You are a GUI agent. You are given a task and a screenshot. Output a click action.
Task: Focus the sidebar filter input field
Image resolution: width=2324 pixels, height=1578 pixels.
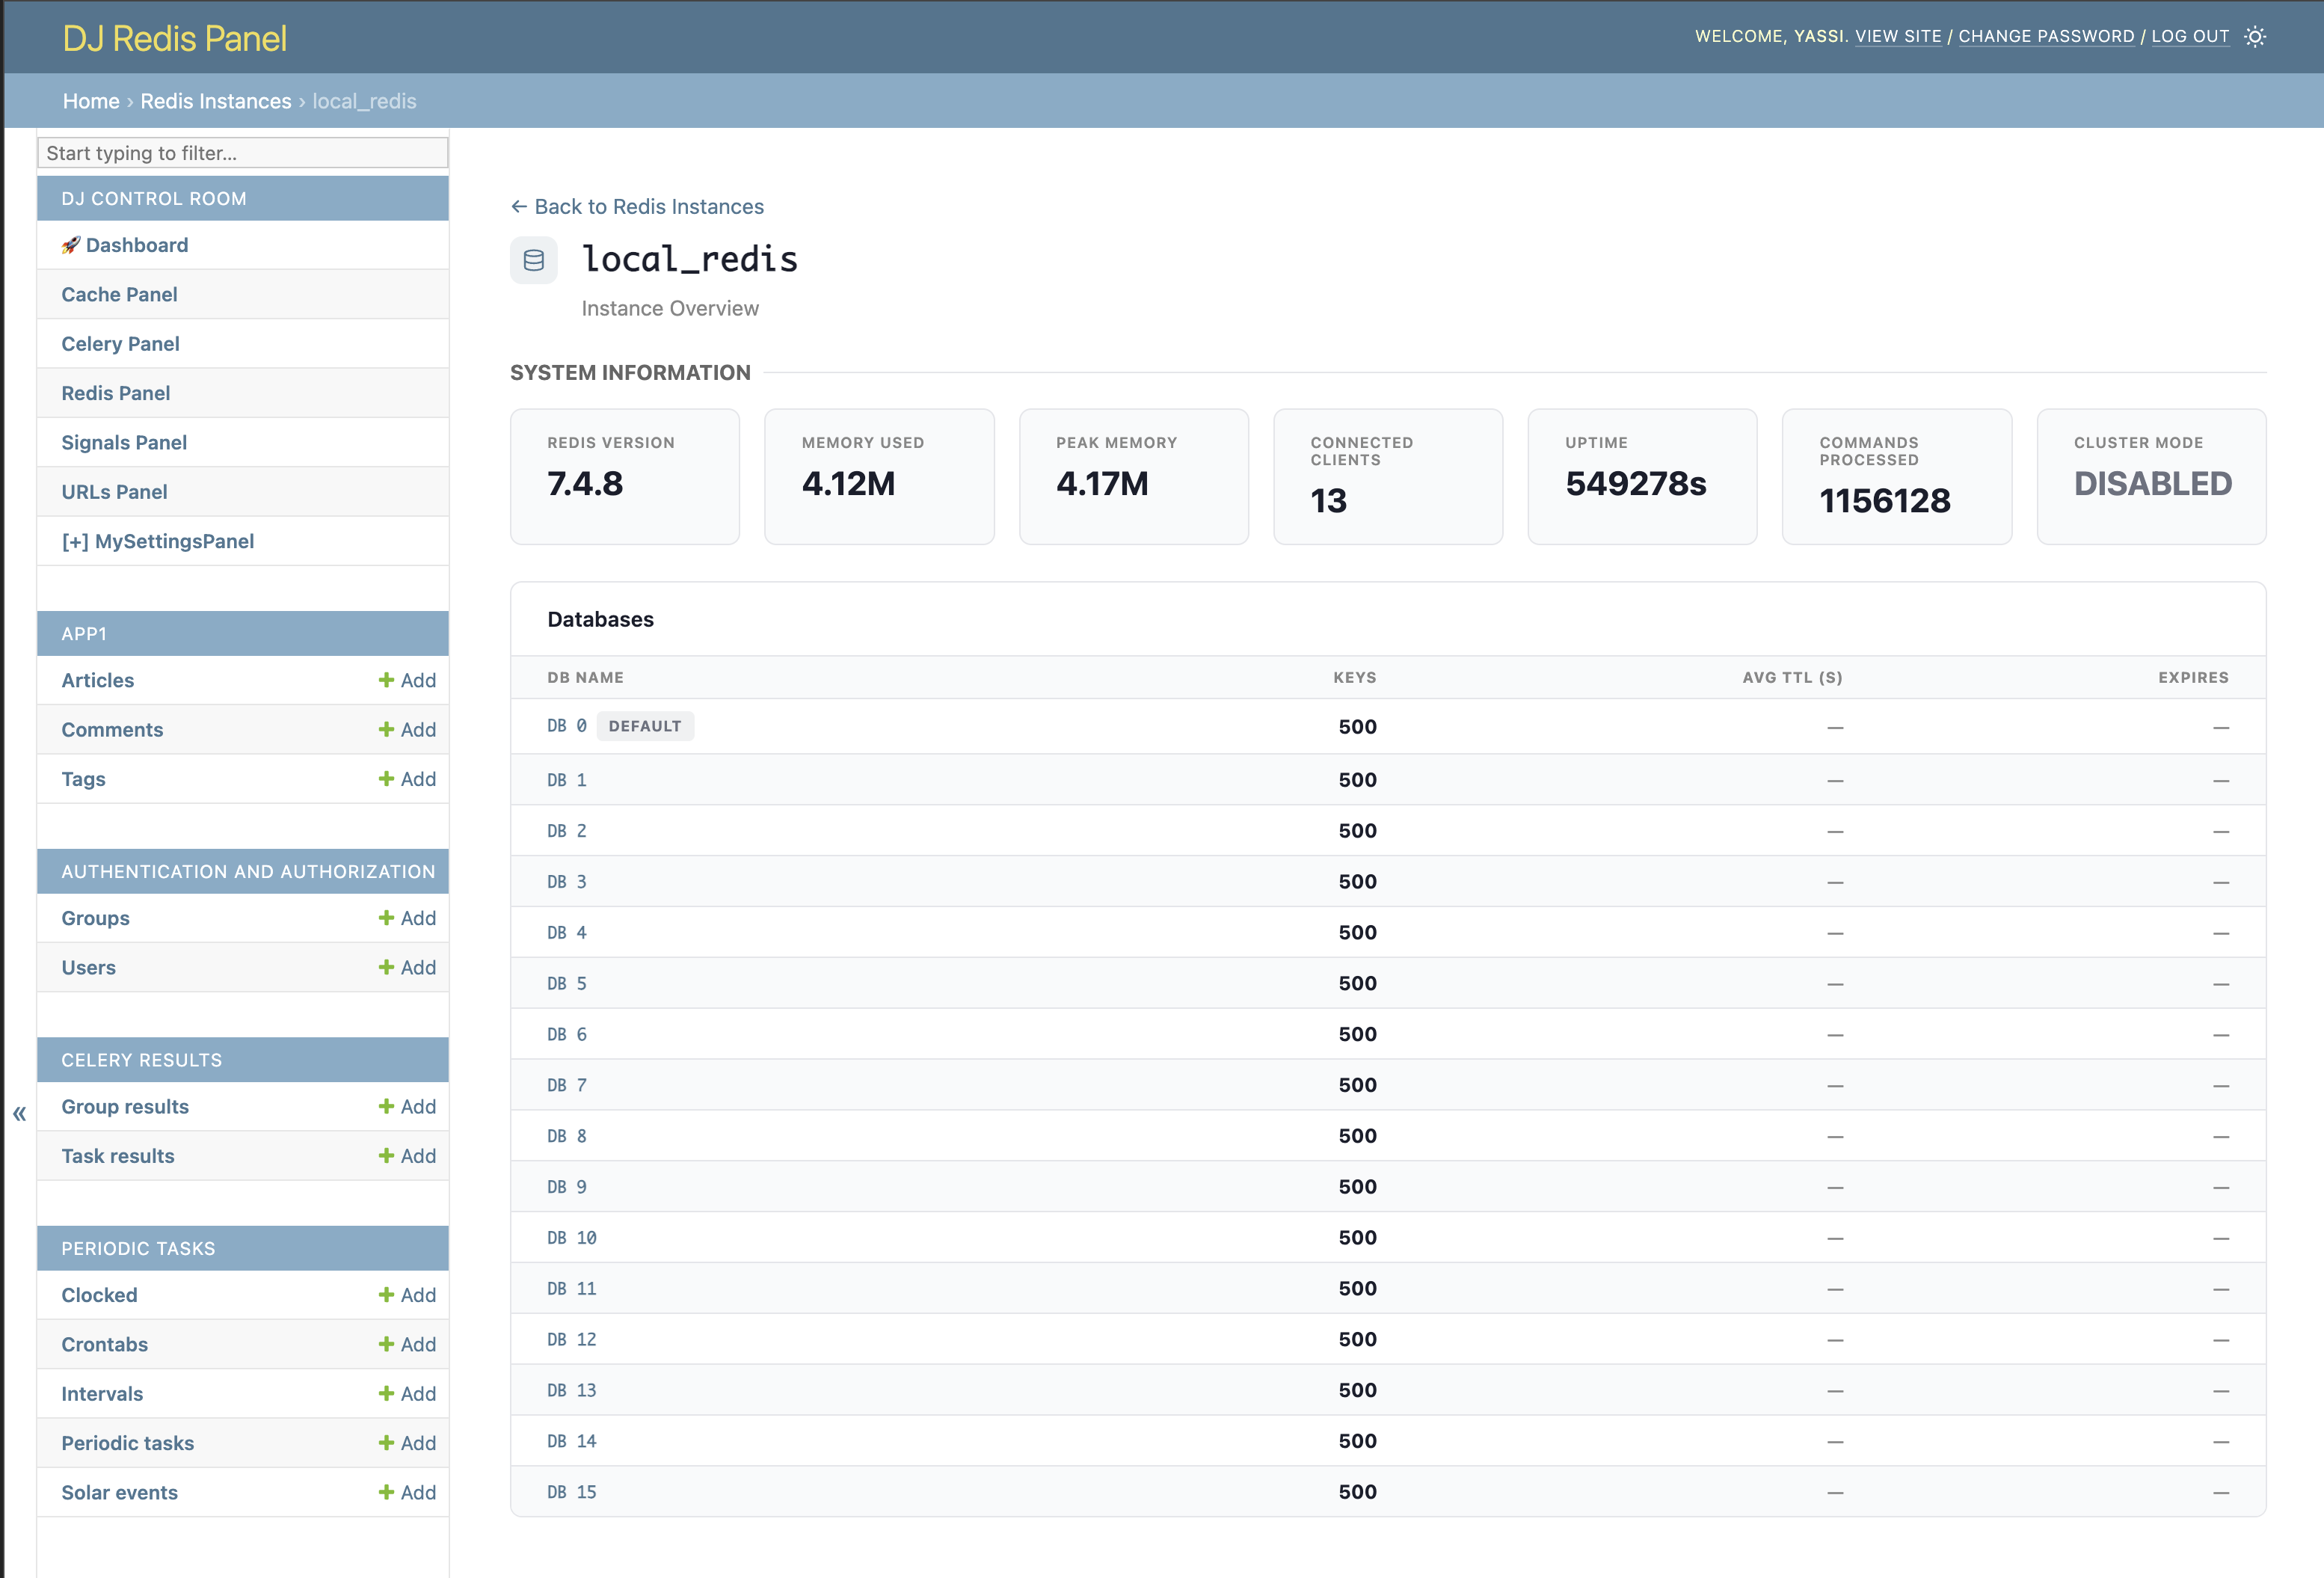[242, 153]
